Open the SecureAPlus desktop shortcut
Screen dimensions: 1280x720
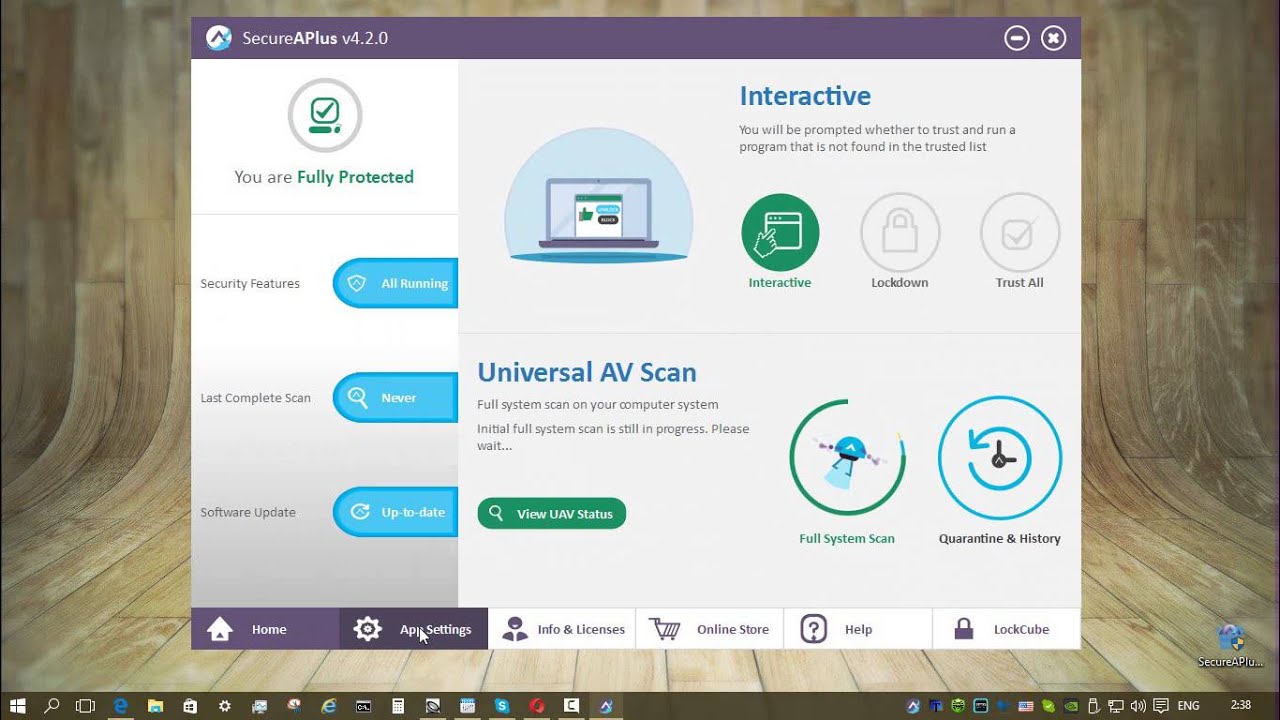tap(1231, 646)
